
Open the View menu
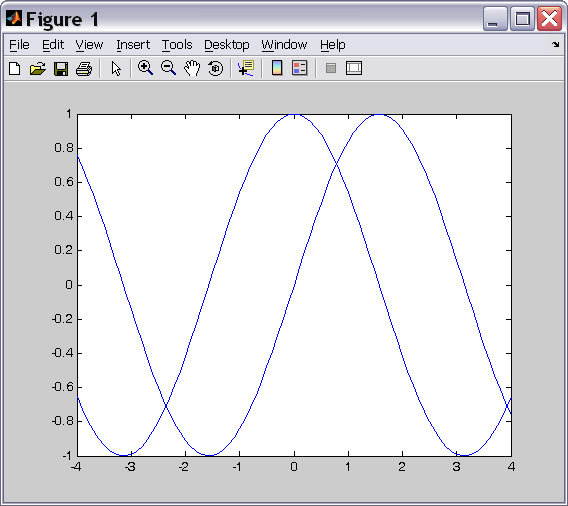click(x=89, y=45)
